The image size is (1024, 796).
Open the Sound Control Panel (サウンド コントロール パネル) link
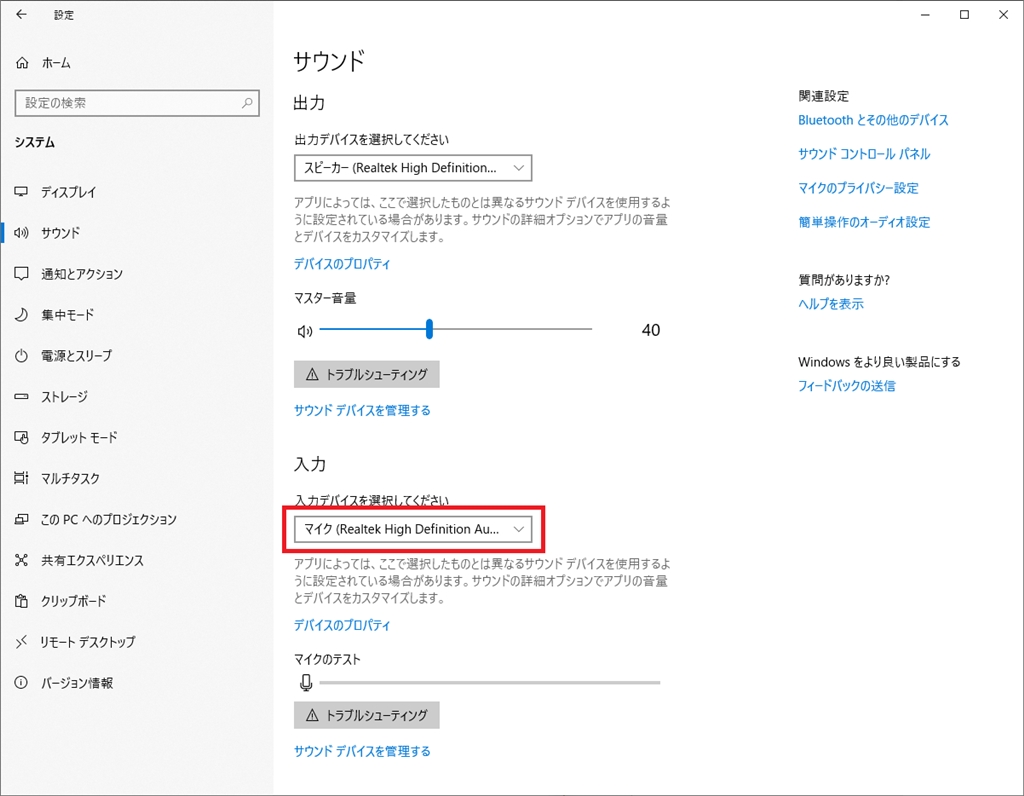tap(864, 154)
